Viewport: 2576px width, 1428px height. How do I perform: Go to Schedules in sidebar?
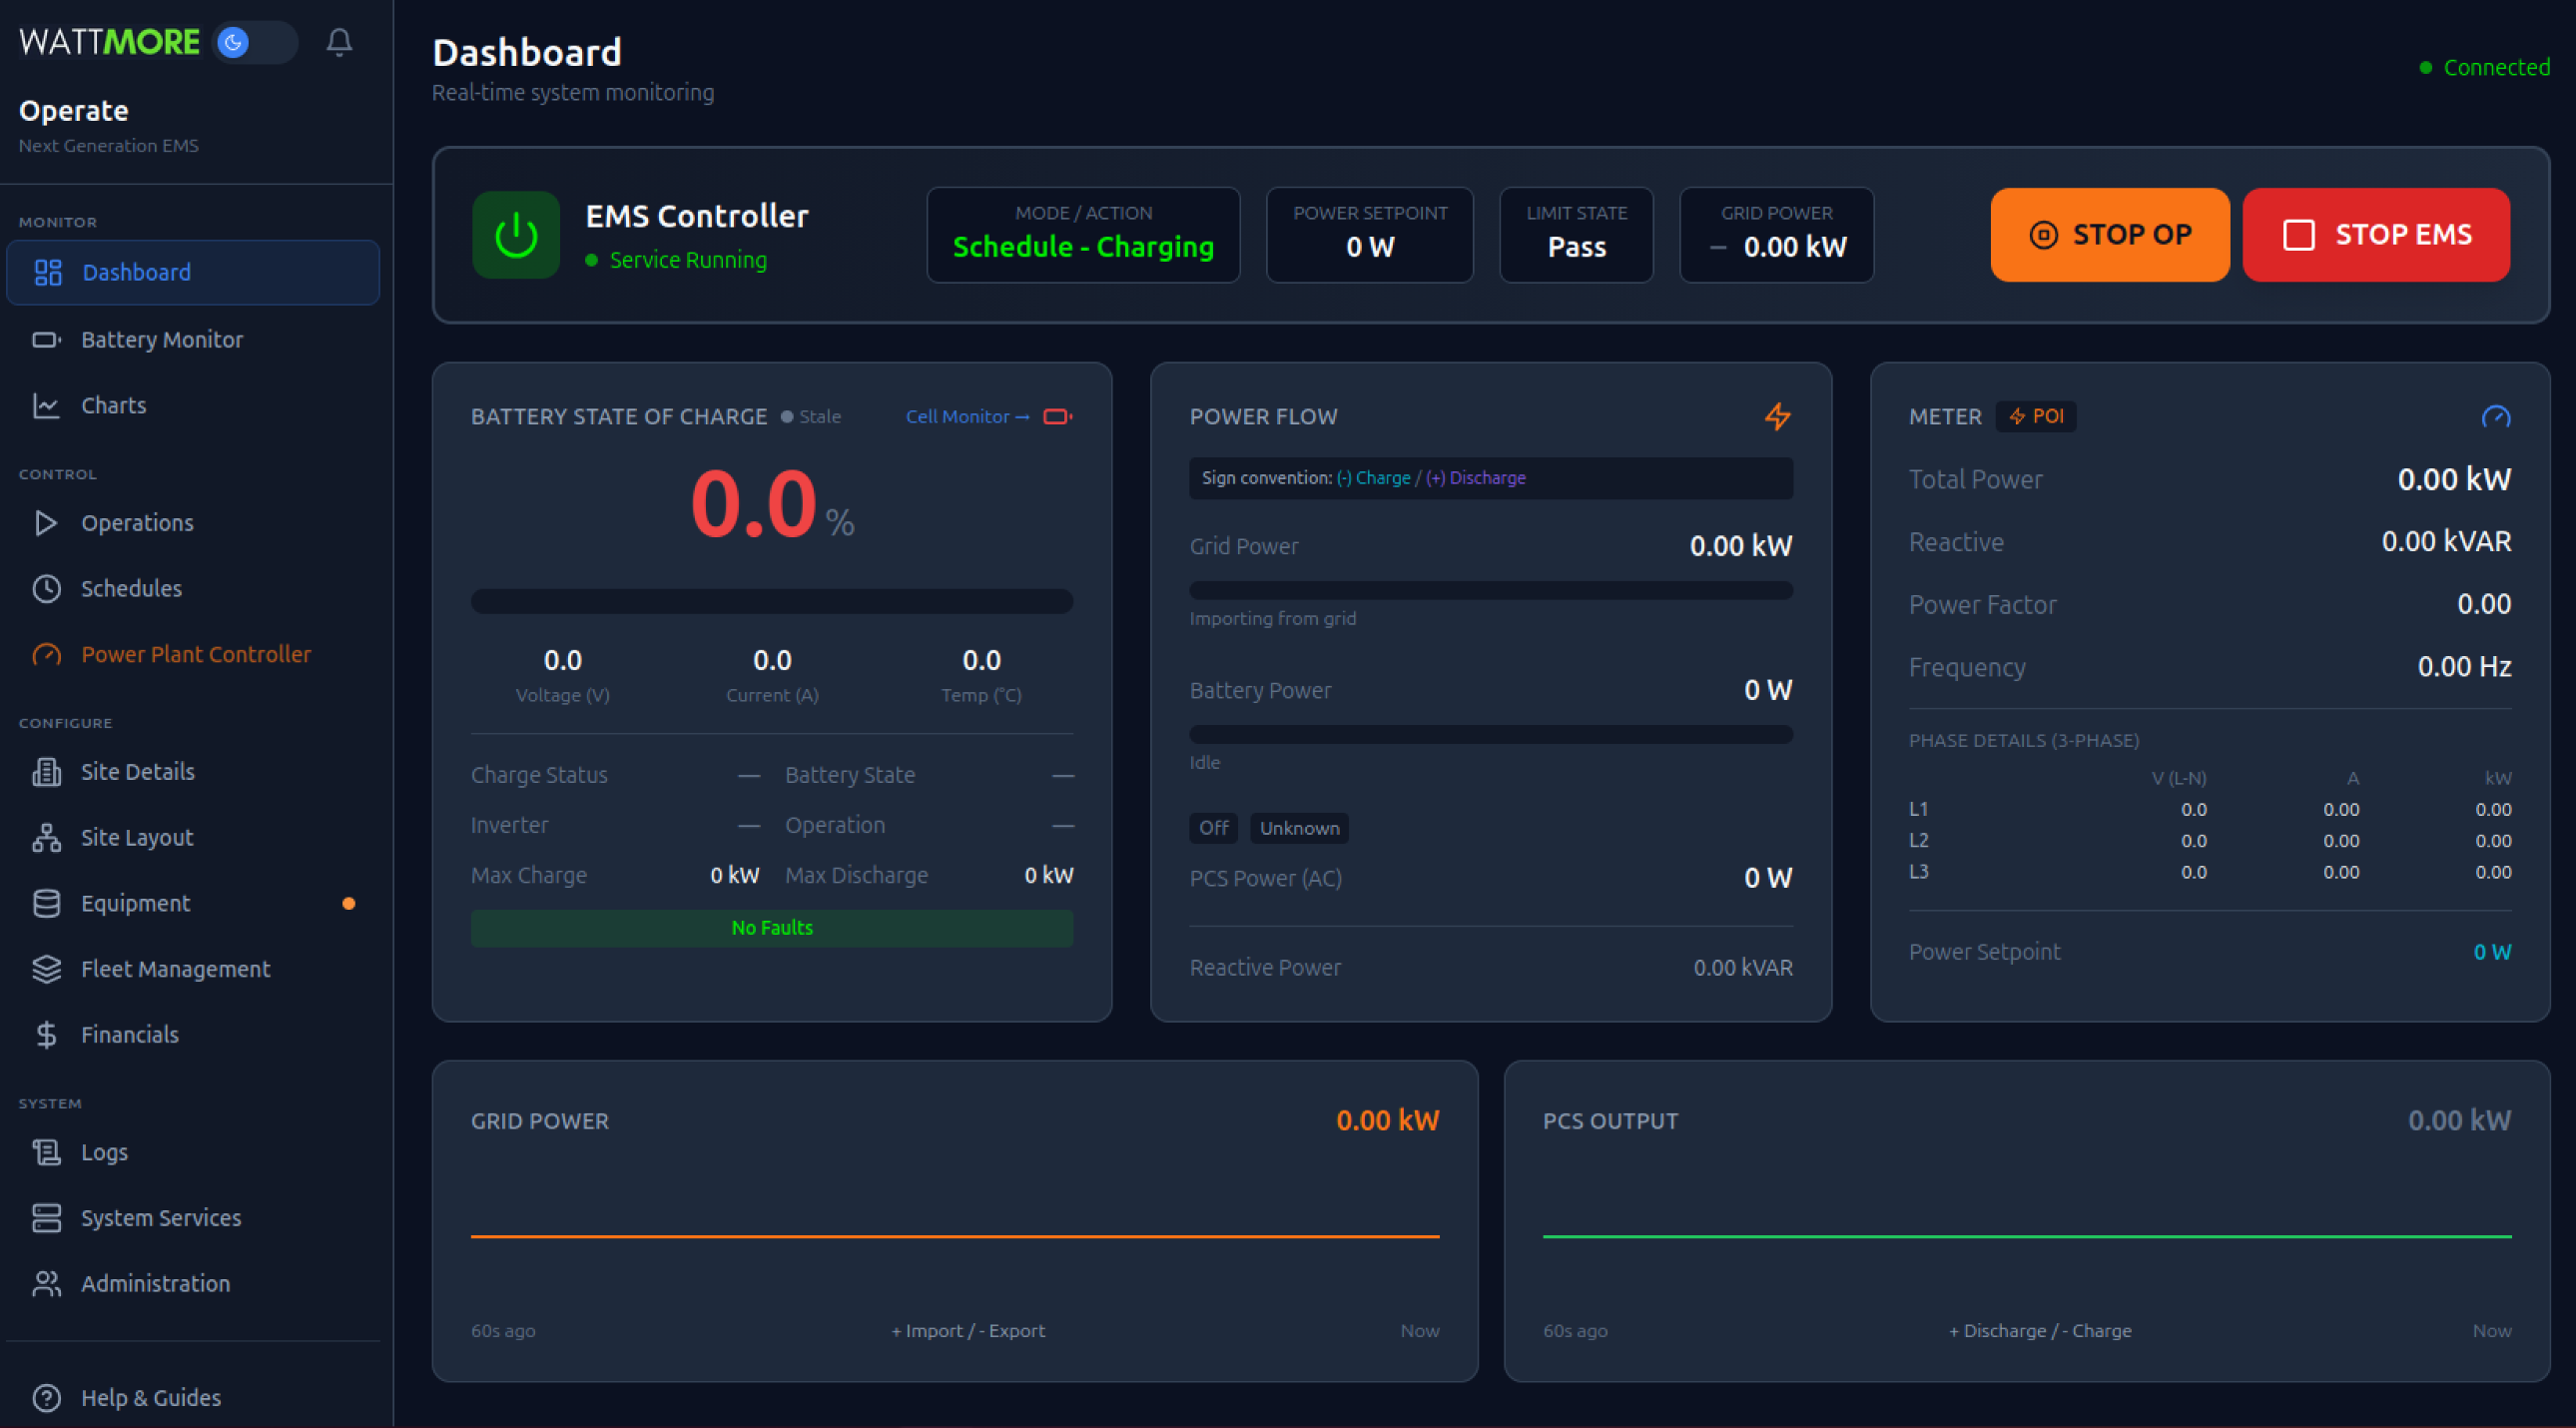tap(131, 589)
